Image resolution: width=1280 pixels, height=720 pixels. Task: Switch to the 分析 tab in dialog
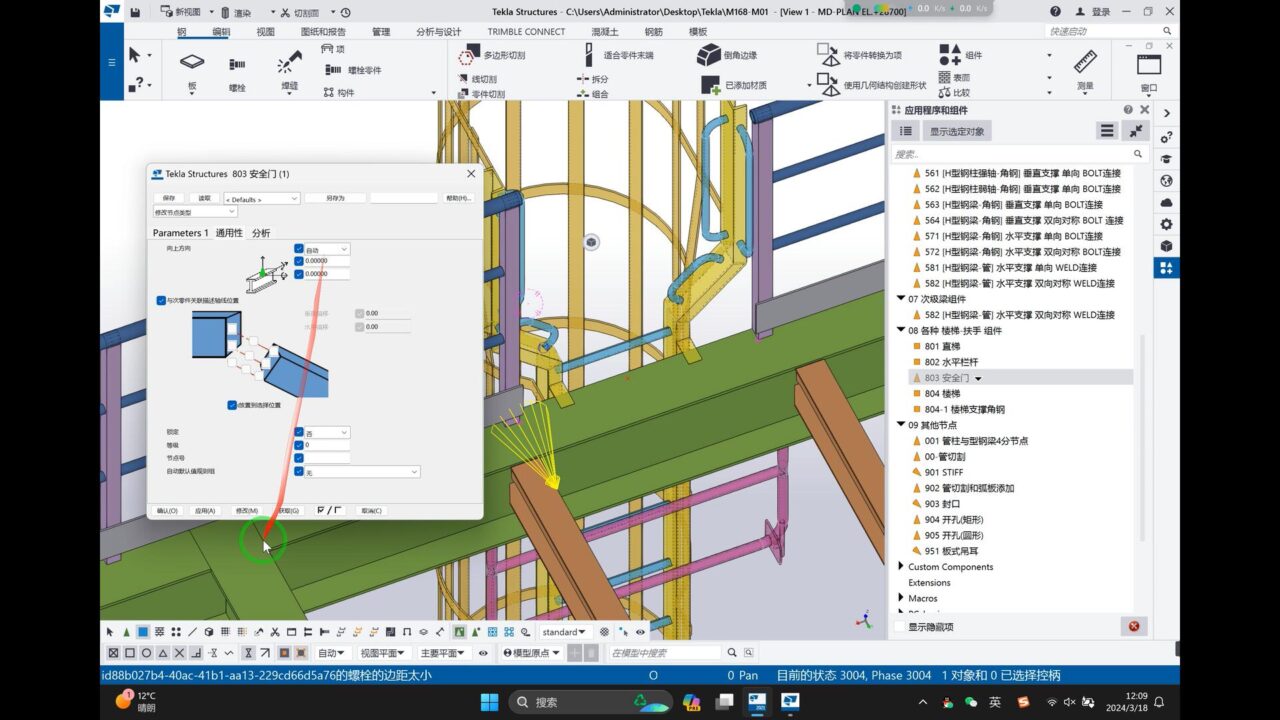pos(261,233)
